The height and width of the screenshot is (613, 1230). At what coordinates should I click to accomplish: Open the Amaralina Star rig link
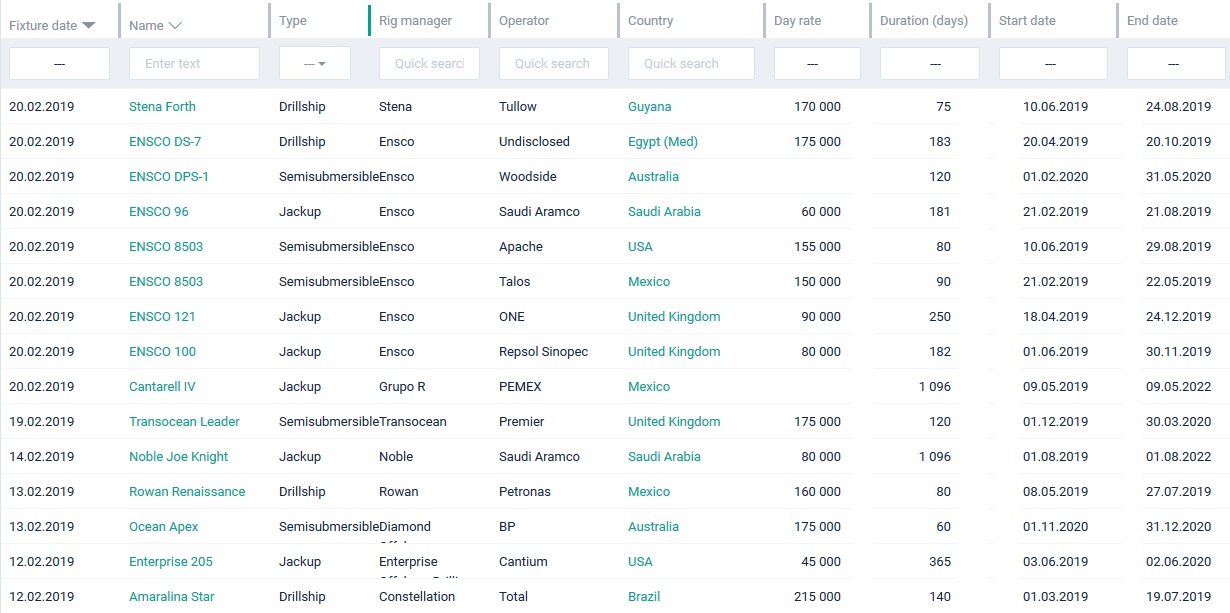(171, 597)
